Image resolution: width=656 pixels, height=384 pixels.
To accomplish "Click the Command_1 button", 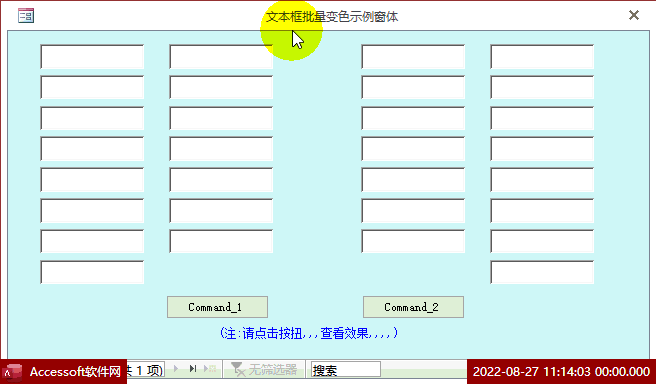I will coord(217,307).
